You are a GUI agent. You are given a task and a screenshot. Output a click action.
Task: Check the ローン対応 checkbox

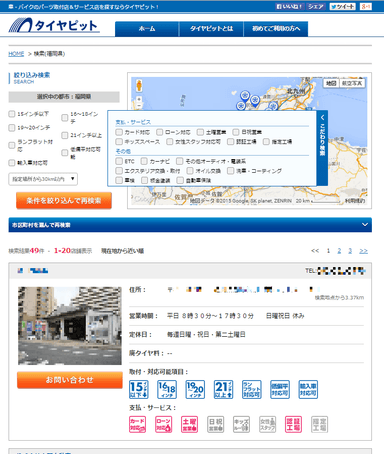tap(160, 132)
